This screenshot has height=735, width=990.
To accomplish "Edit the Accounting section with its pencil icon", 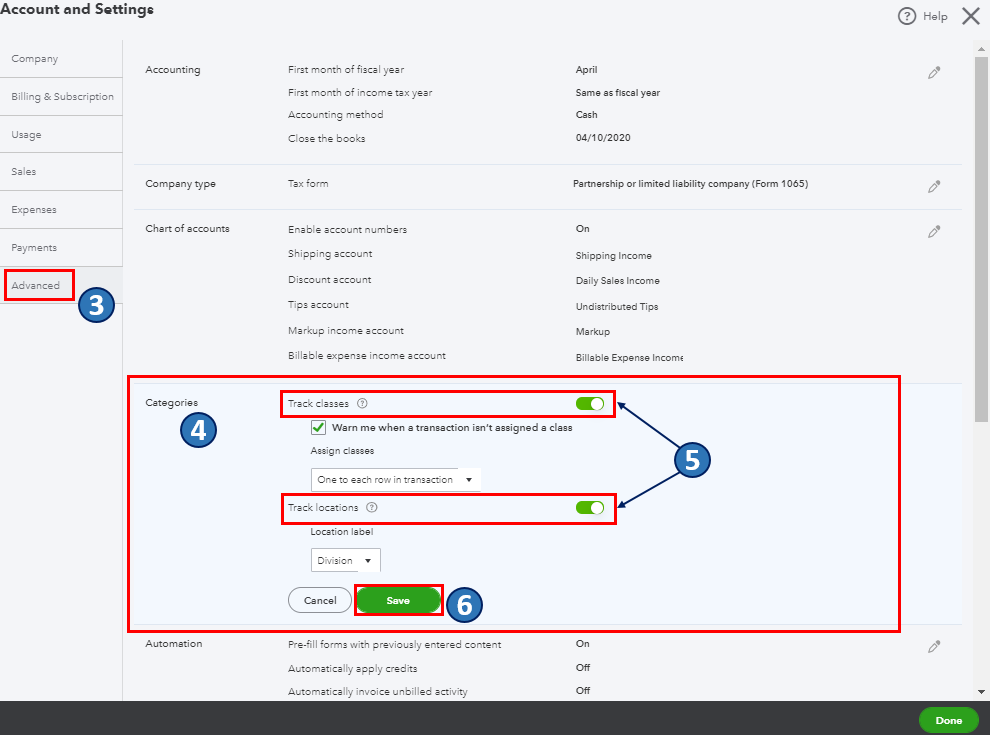I will 934,73.
